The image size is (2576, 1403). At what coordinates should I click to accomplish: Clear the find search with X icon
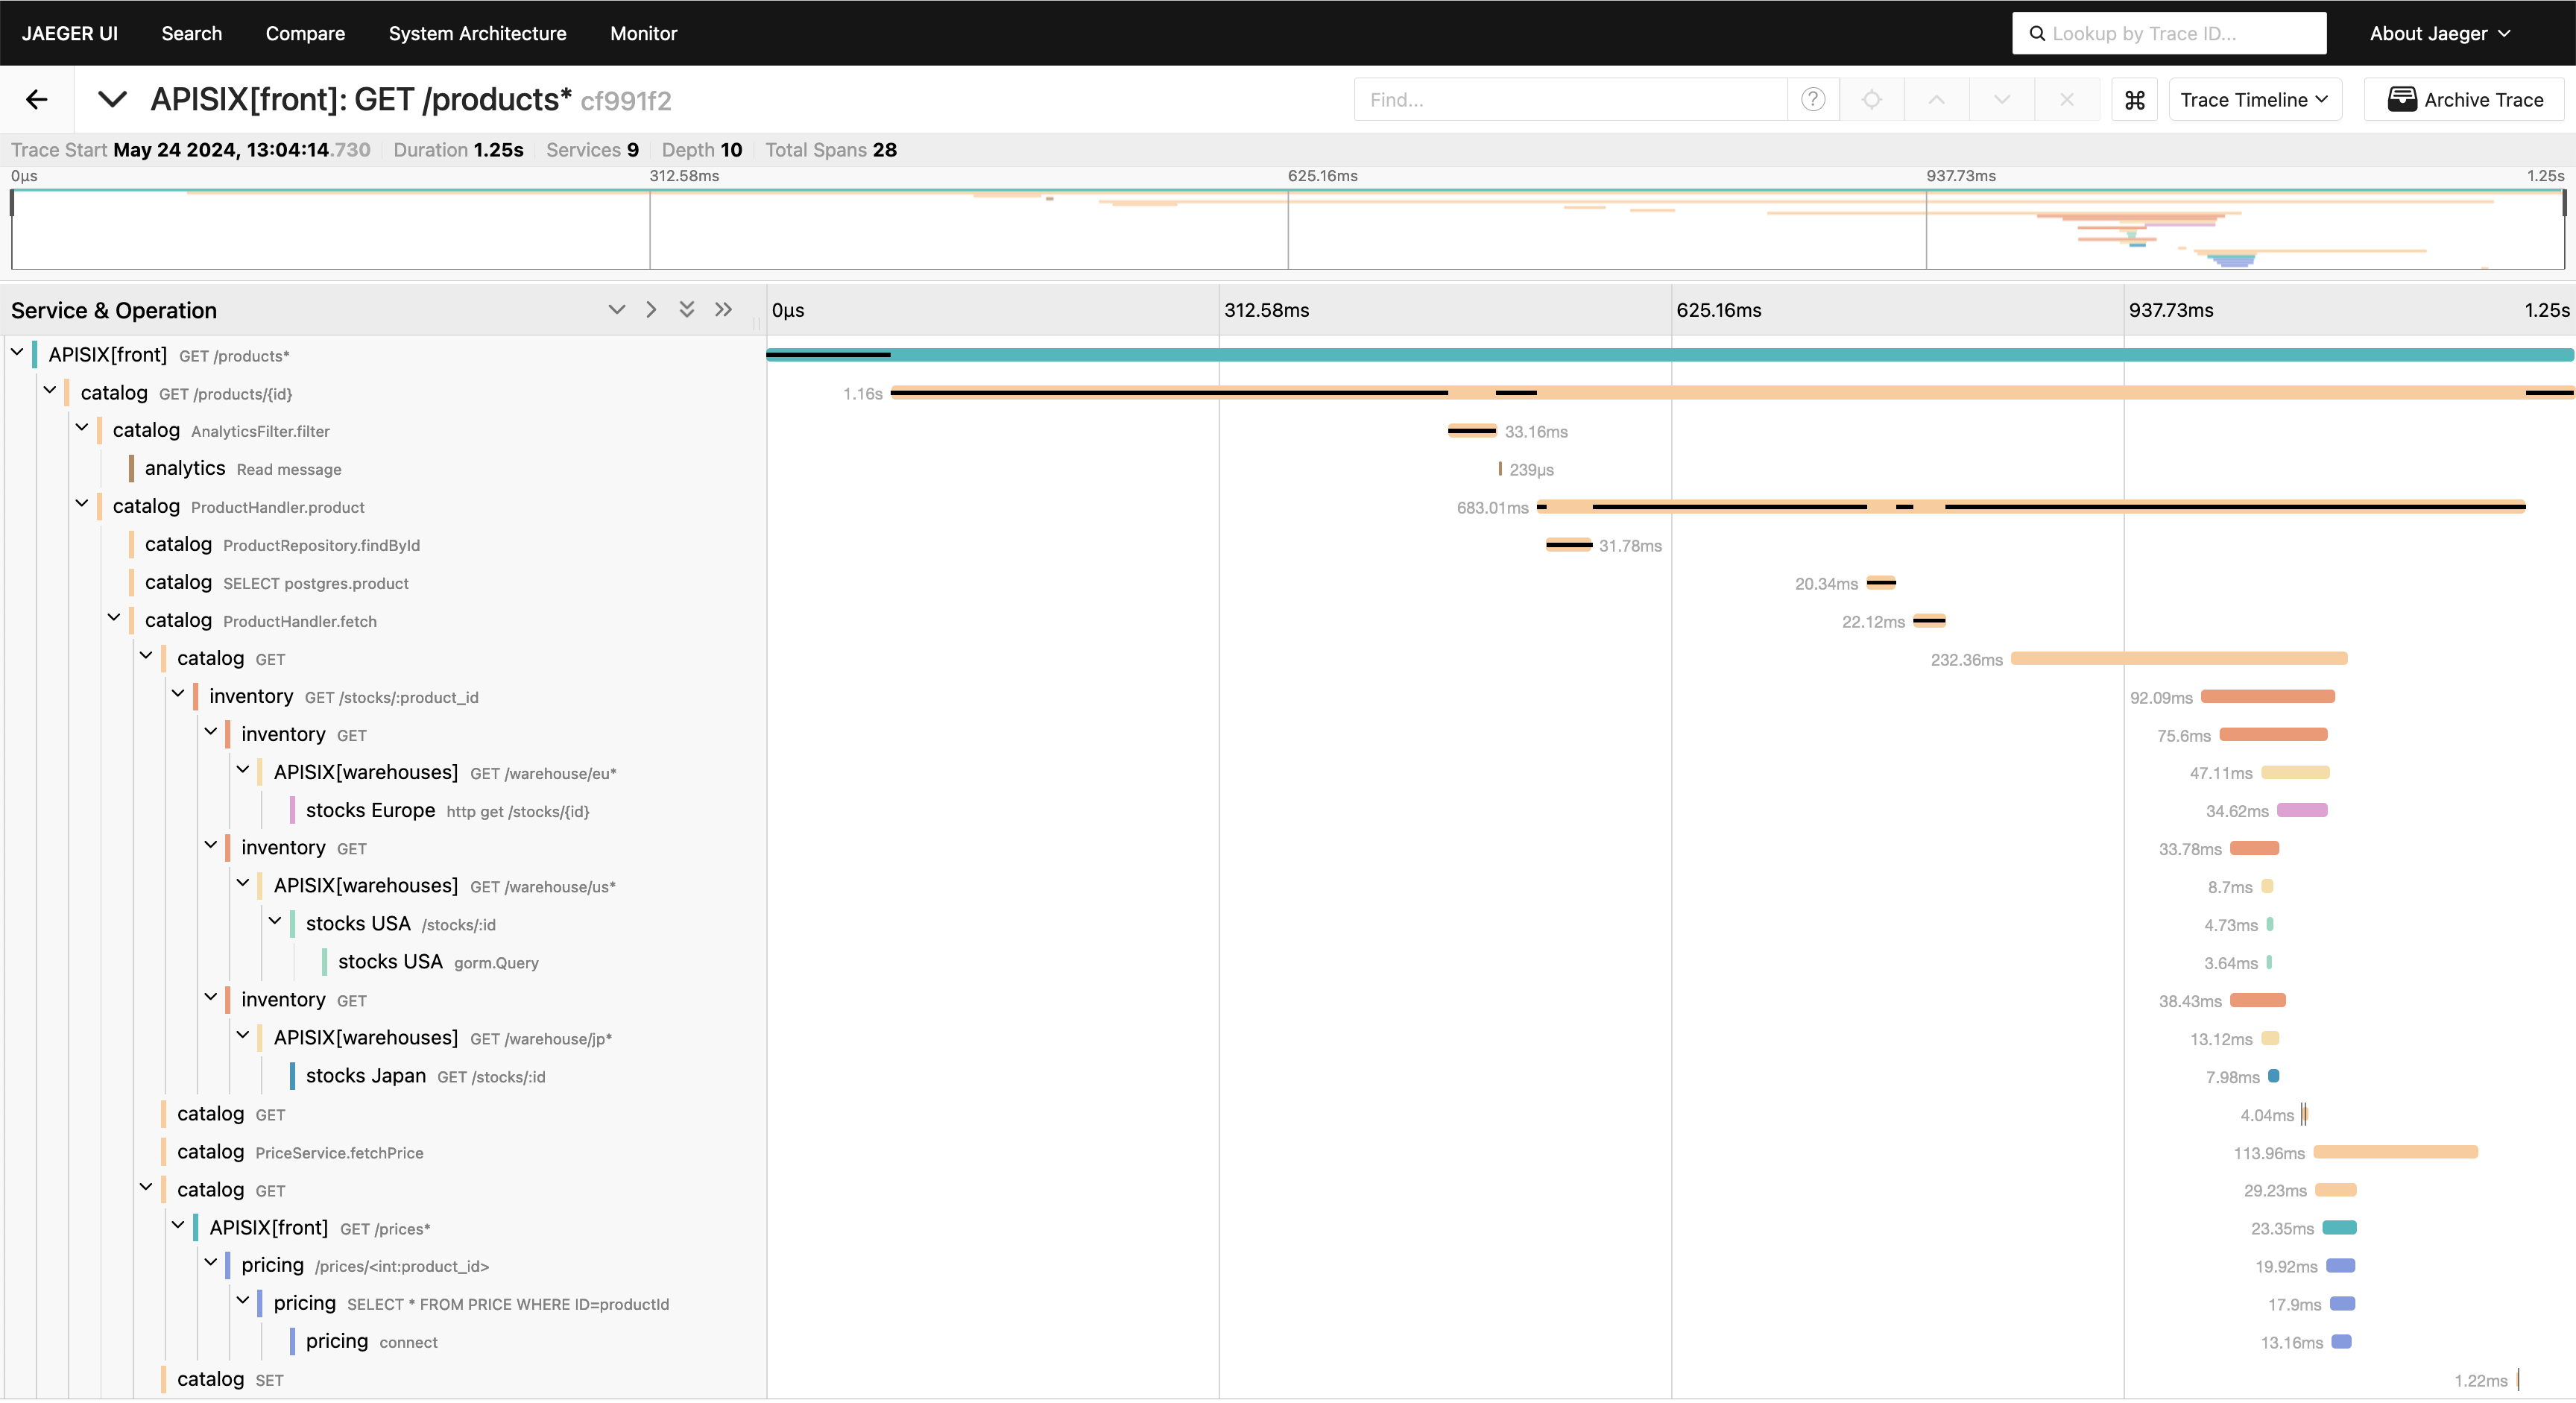[2066, 99]
